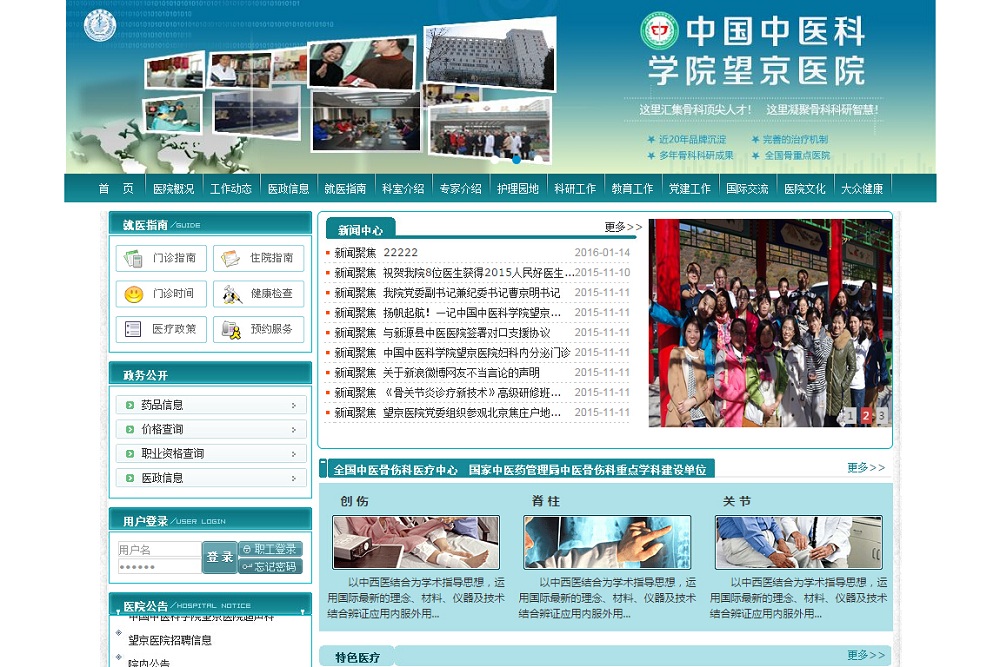Click 更多>> link beside 全国中医骨伤科医疗中心

[x=866, y=467]
